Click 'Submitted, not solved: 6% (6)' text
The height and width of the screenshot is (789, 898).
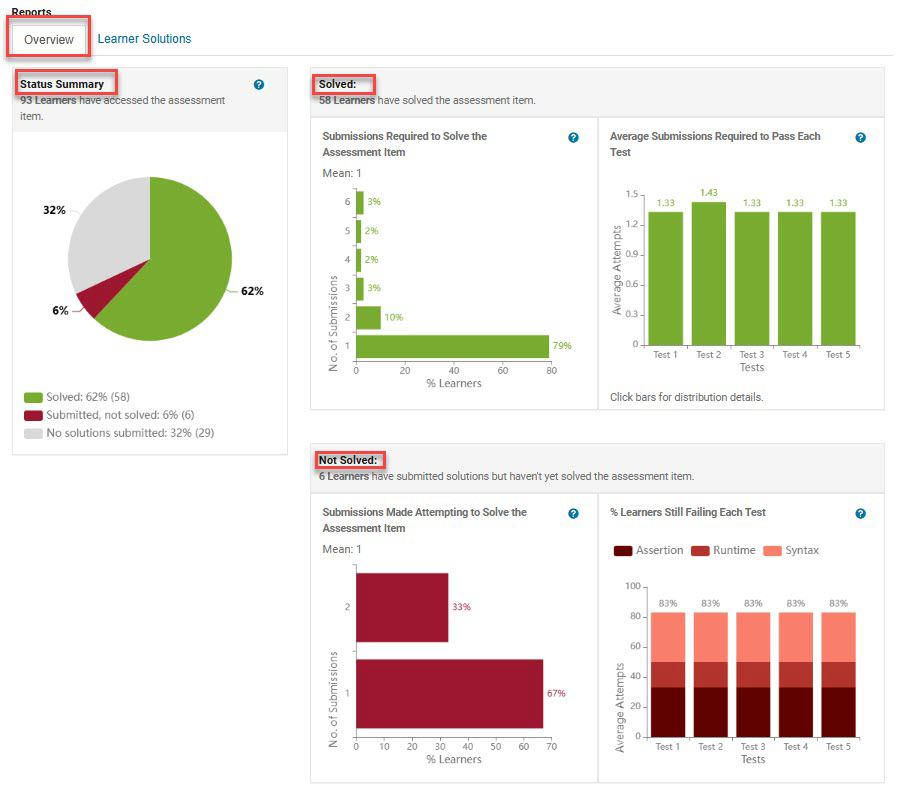point(120,415)
